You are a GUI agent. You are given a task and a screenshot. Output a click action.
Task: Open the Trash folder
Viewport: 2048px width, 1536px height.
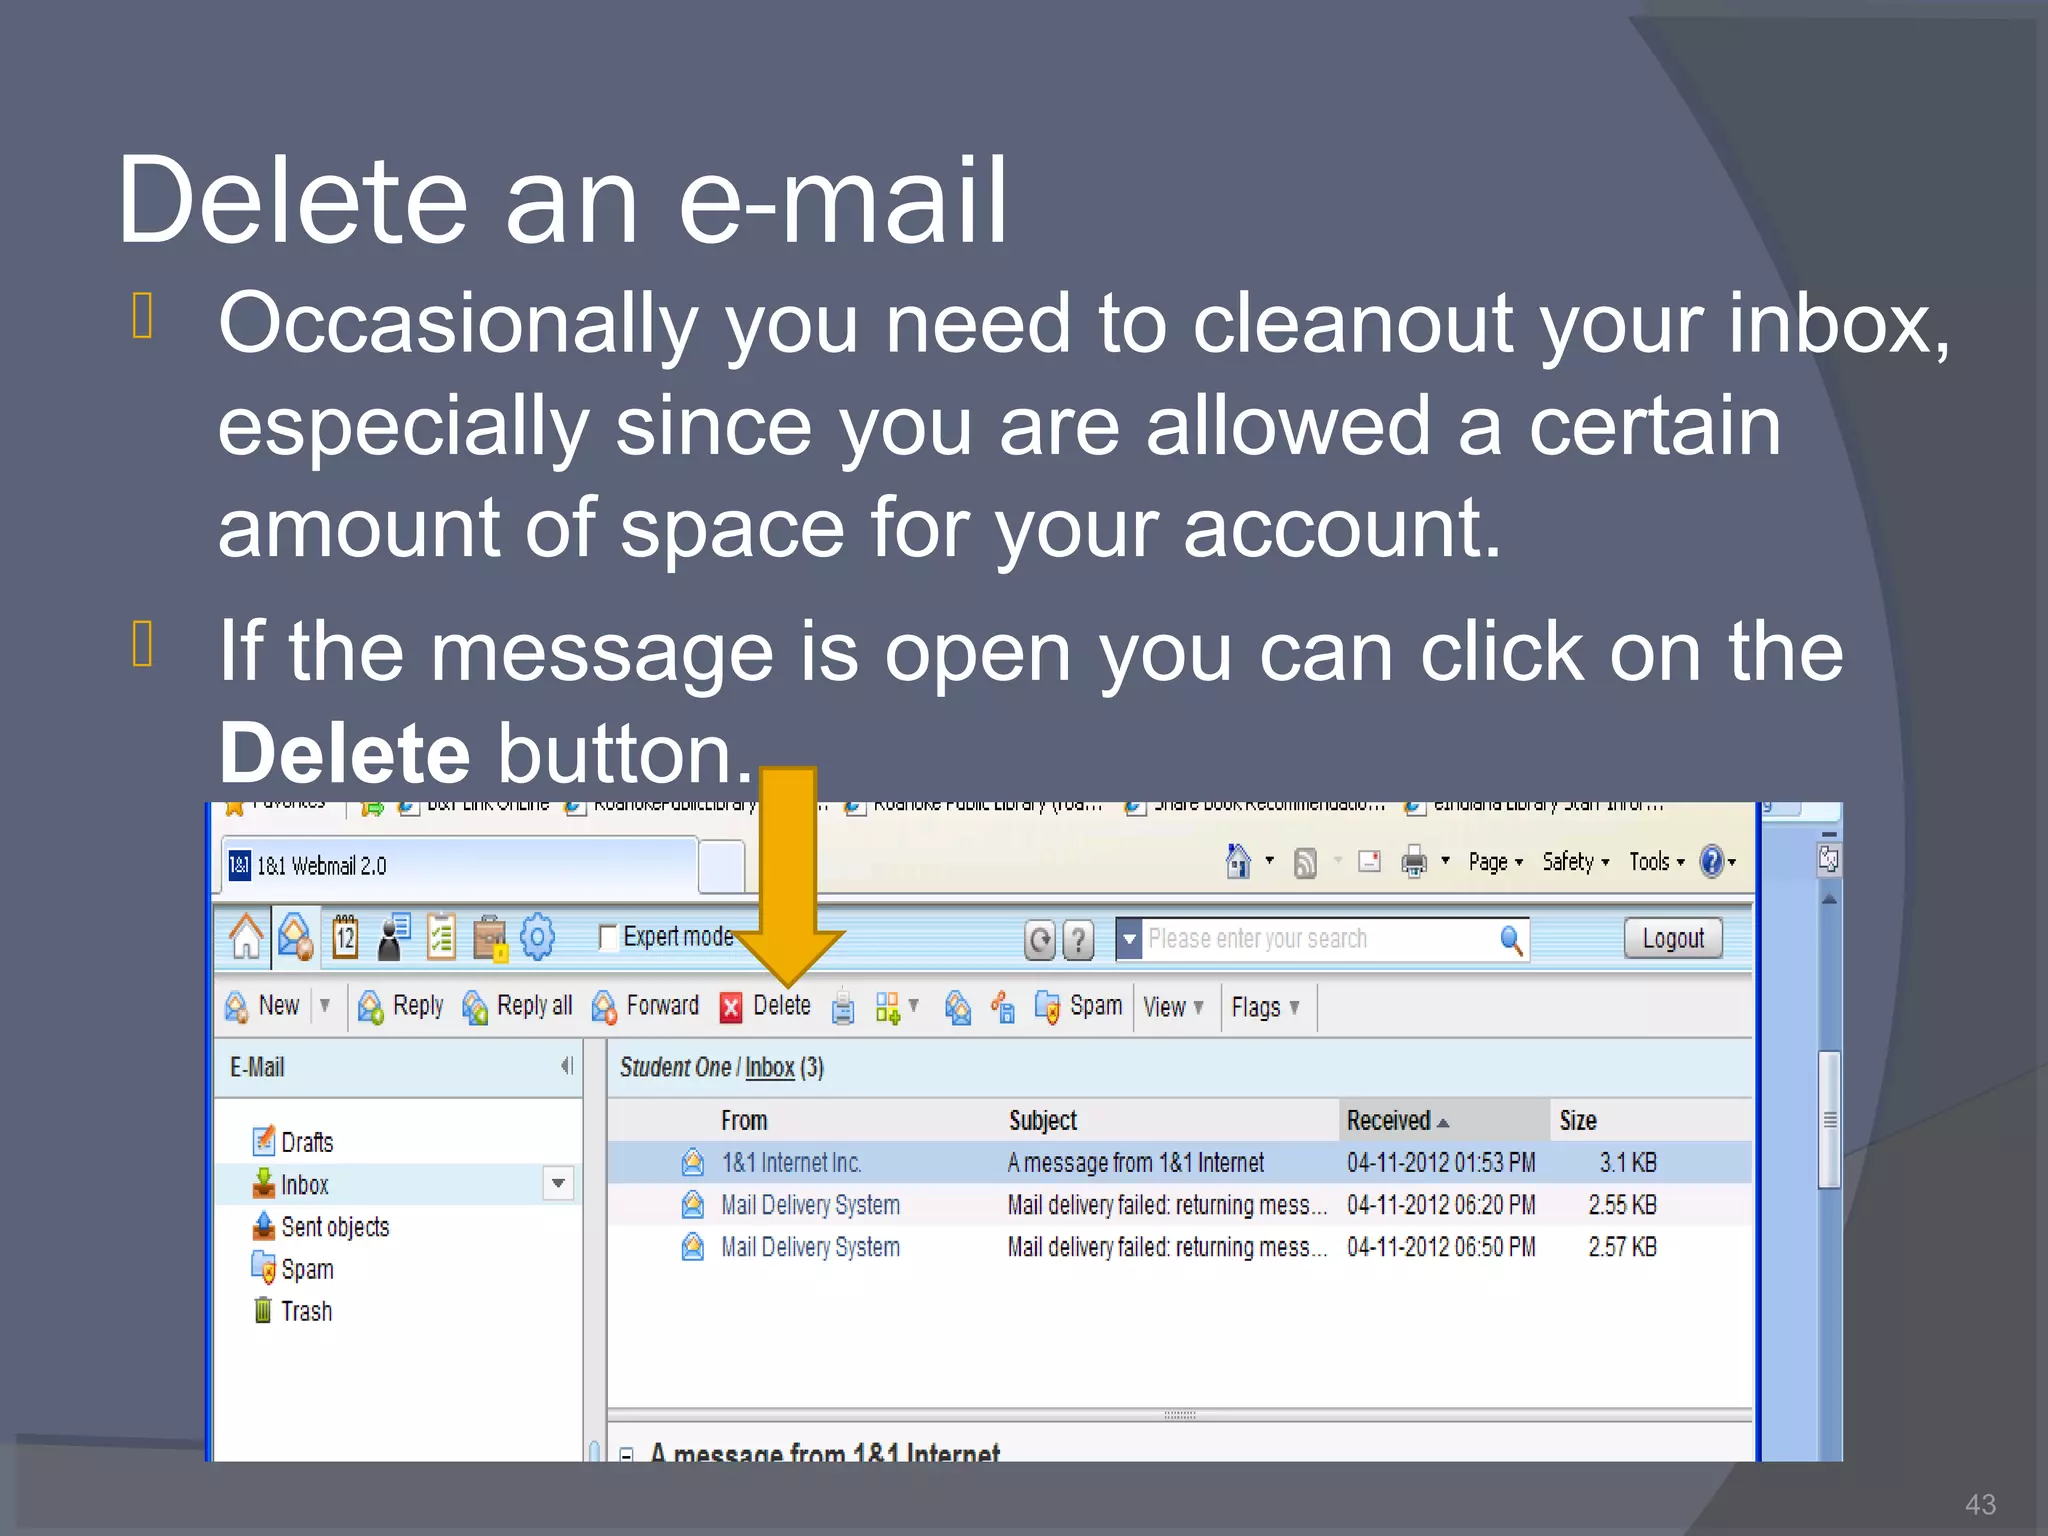coord(293,1310)
